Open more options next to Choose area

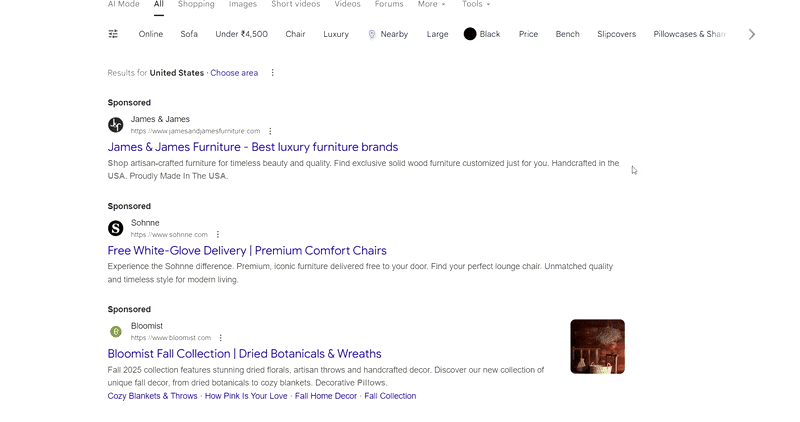[273, 73]
